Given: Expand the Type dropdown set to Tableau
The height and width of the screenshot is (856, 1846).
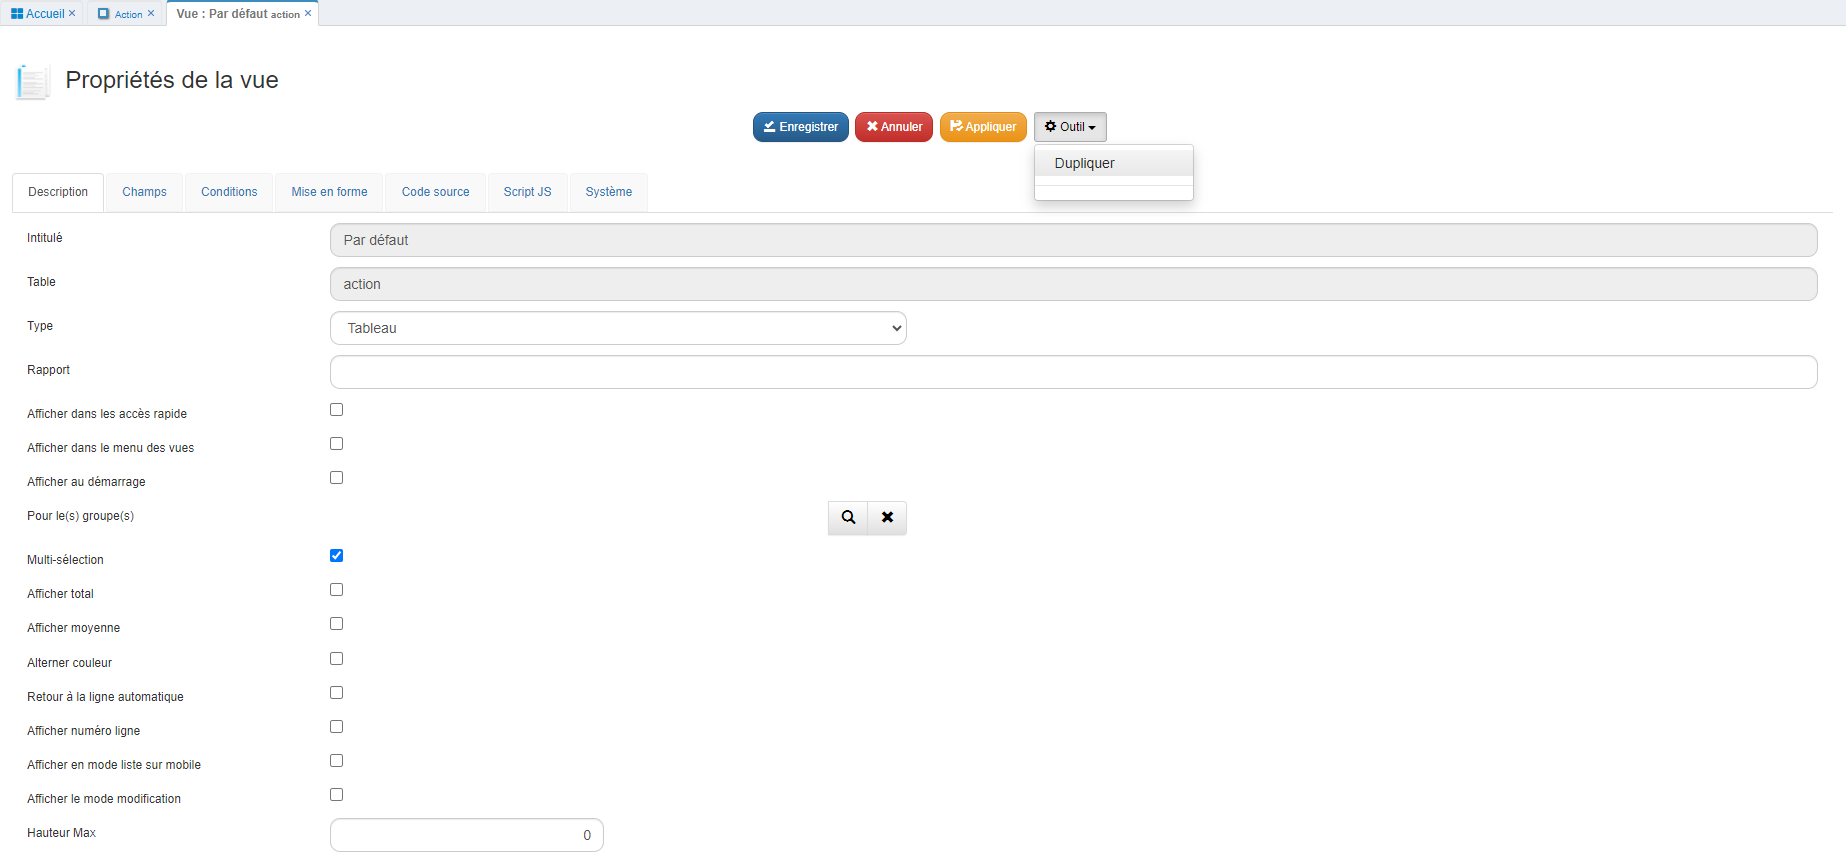Looking at the screenshot, I should (x=618, y=328).
